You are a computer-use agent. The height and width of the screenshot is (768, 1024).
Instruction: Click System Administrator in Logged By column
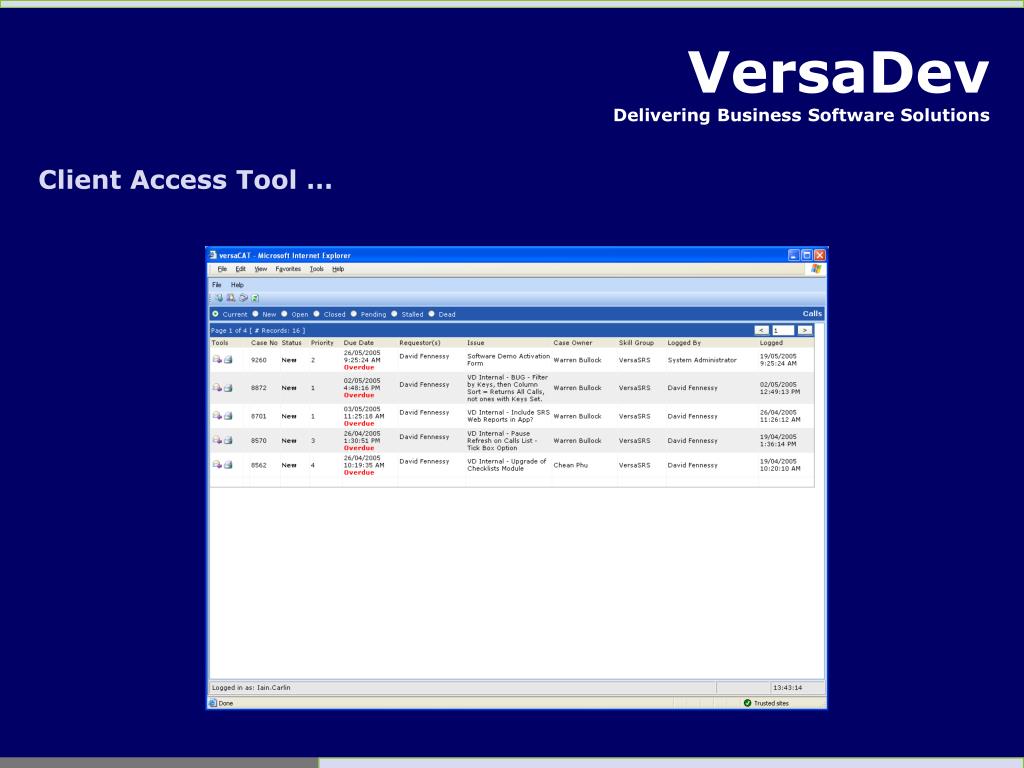point(701,360)
